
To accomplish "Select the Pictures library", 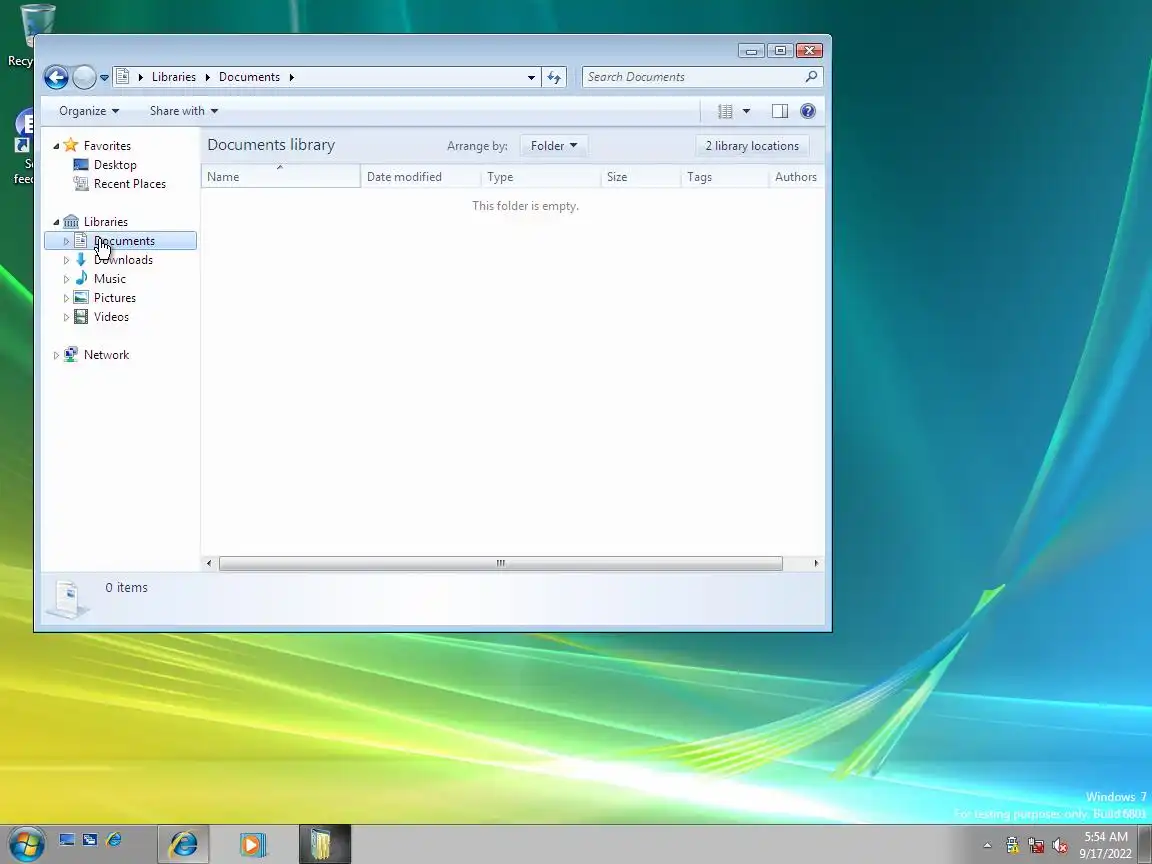I will 115,298.
